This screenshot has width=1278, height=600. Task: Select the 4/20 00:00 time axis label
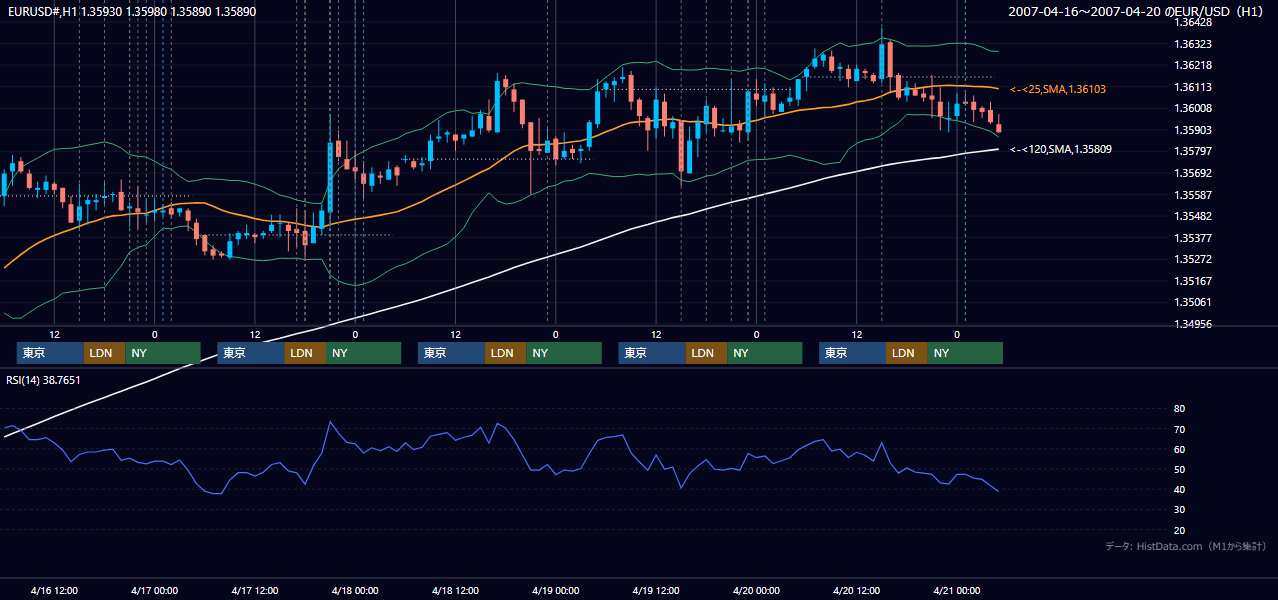pyautogui.click(x=756, y=591)
